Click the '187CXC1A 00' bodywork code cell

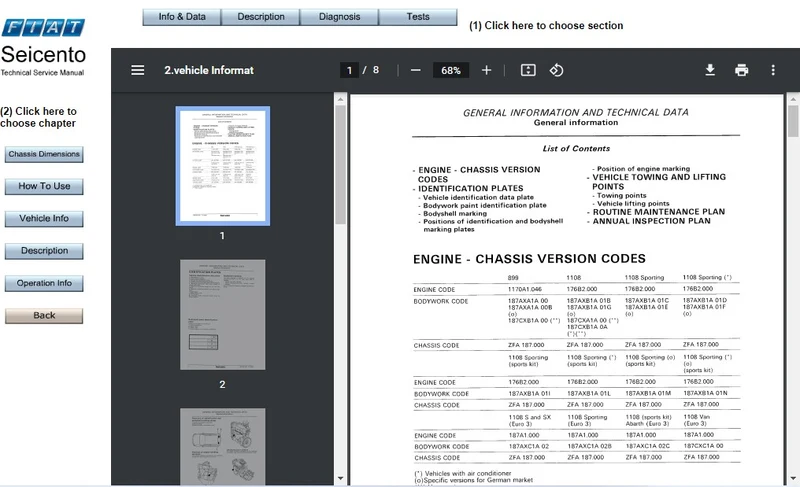point(703,446)
